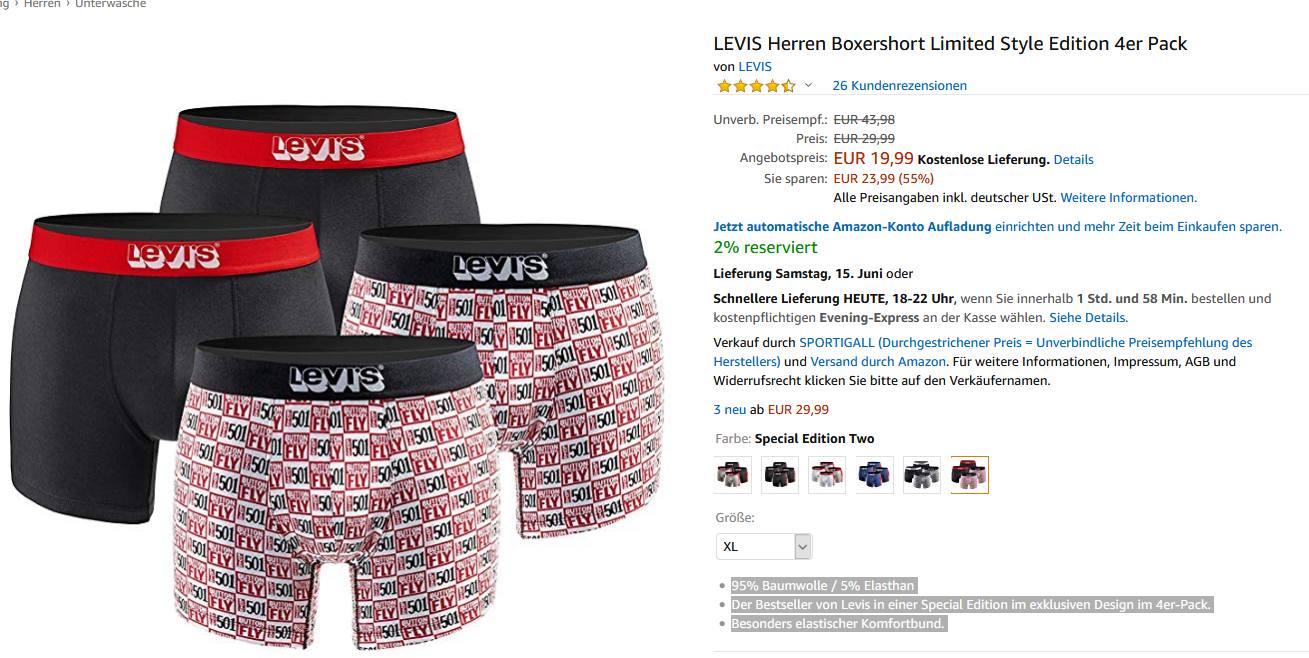
Task: Select the grey and red boxer color swatch
Action: [733, 475]
